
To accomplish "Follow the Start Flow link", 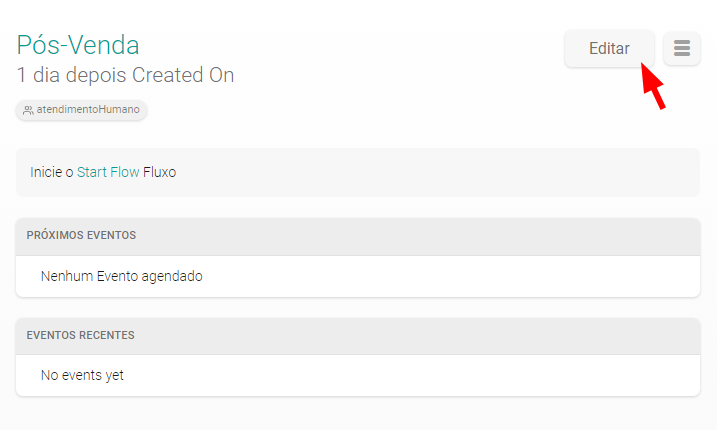I will click(x=108, y=172).
